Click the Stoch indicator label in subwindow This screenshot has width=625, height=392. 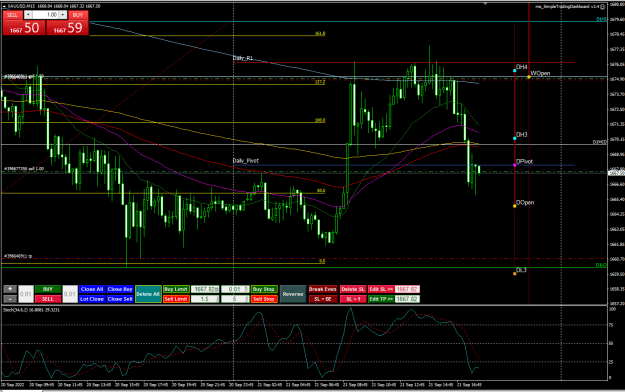31,310
